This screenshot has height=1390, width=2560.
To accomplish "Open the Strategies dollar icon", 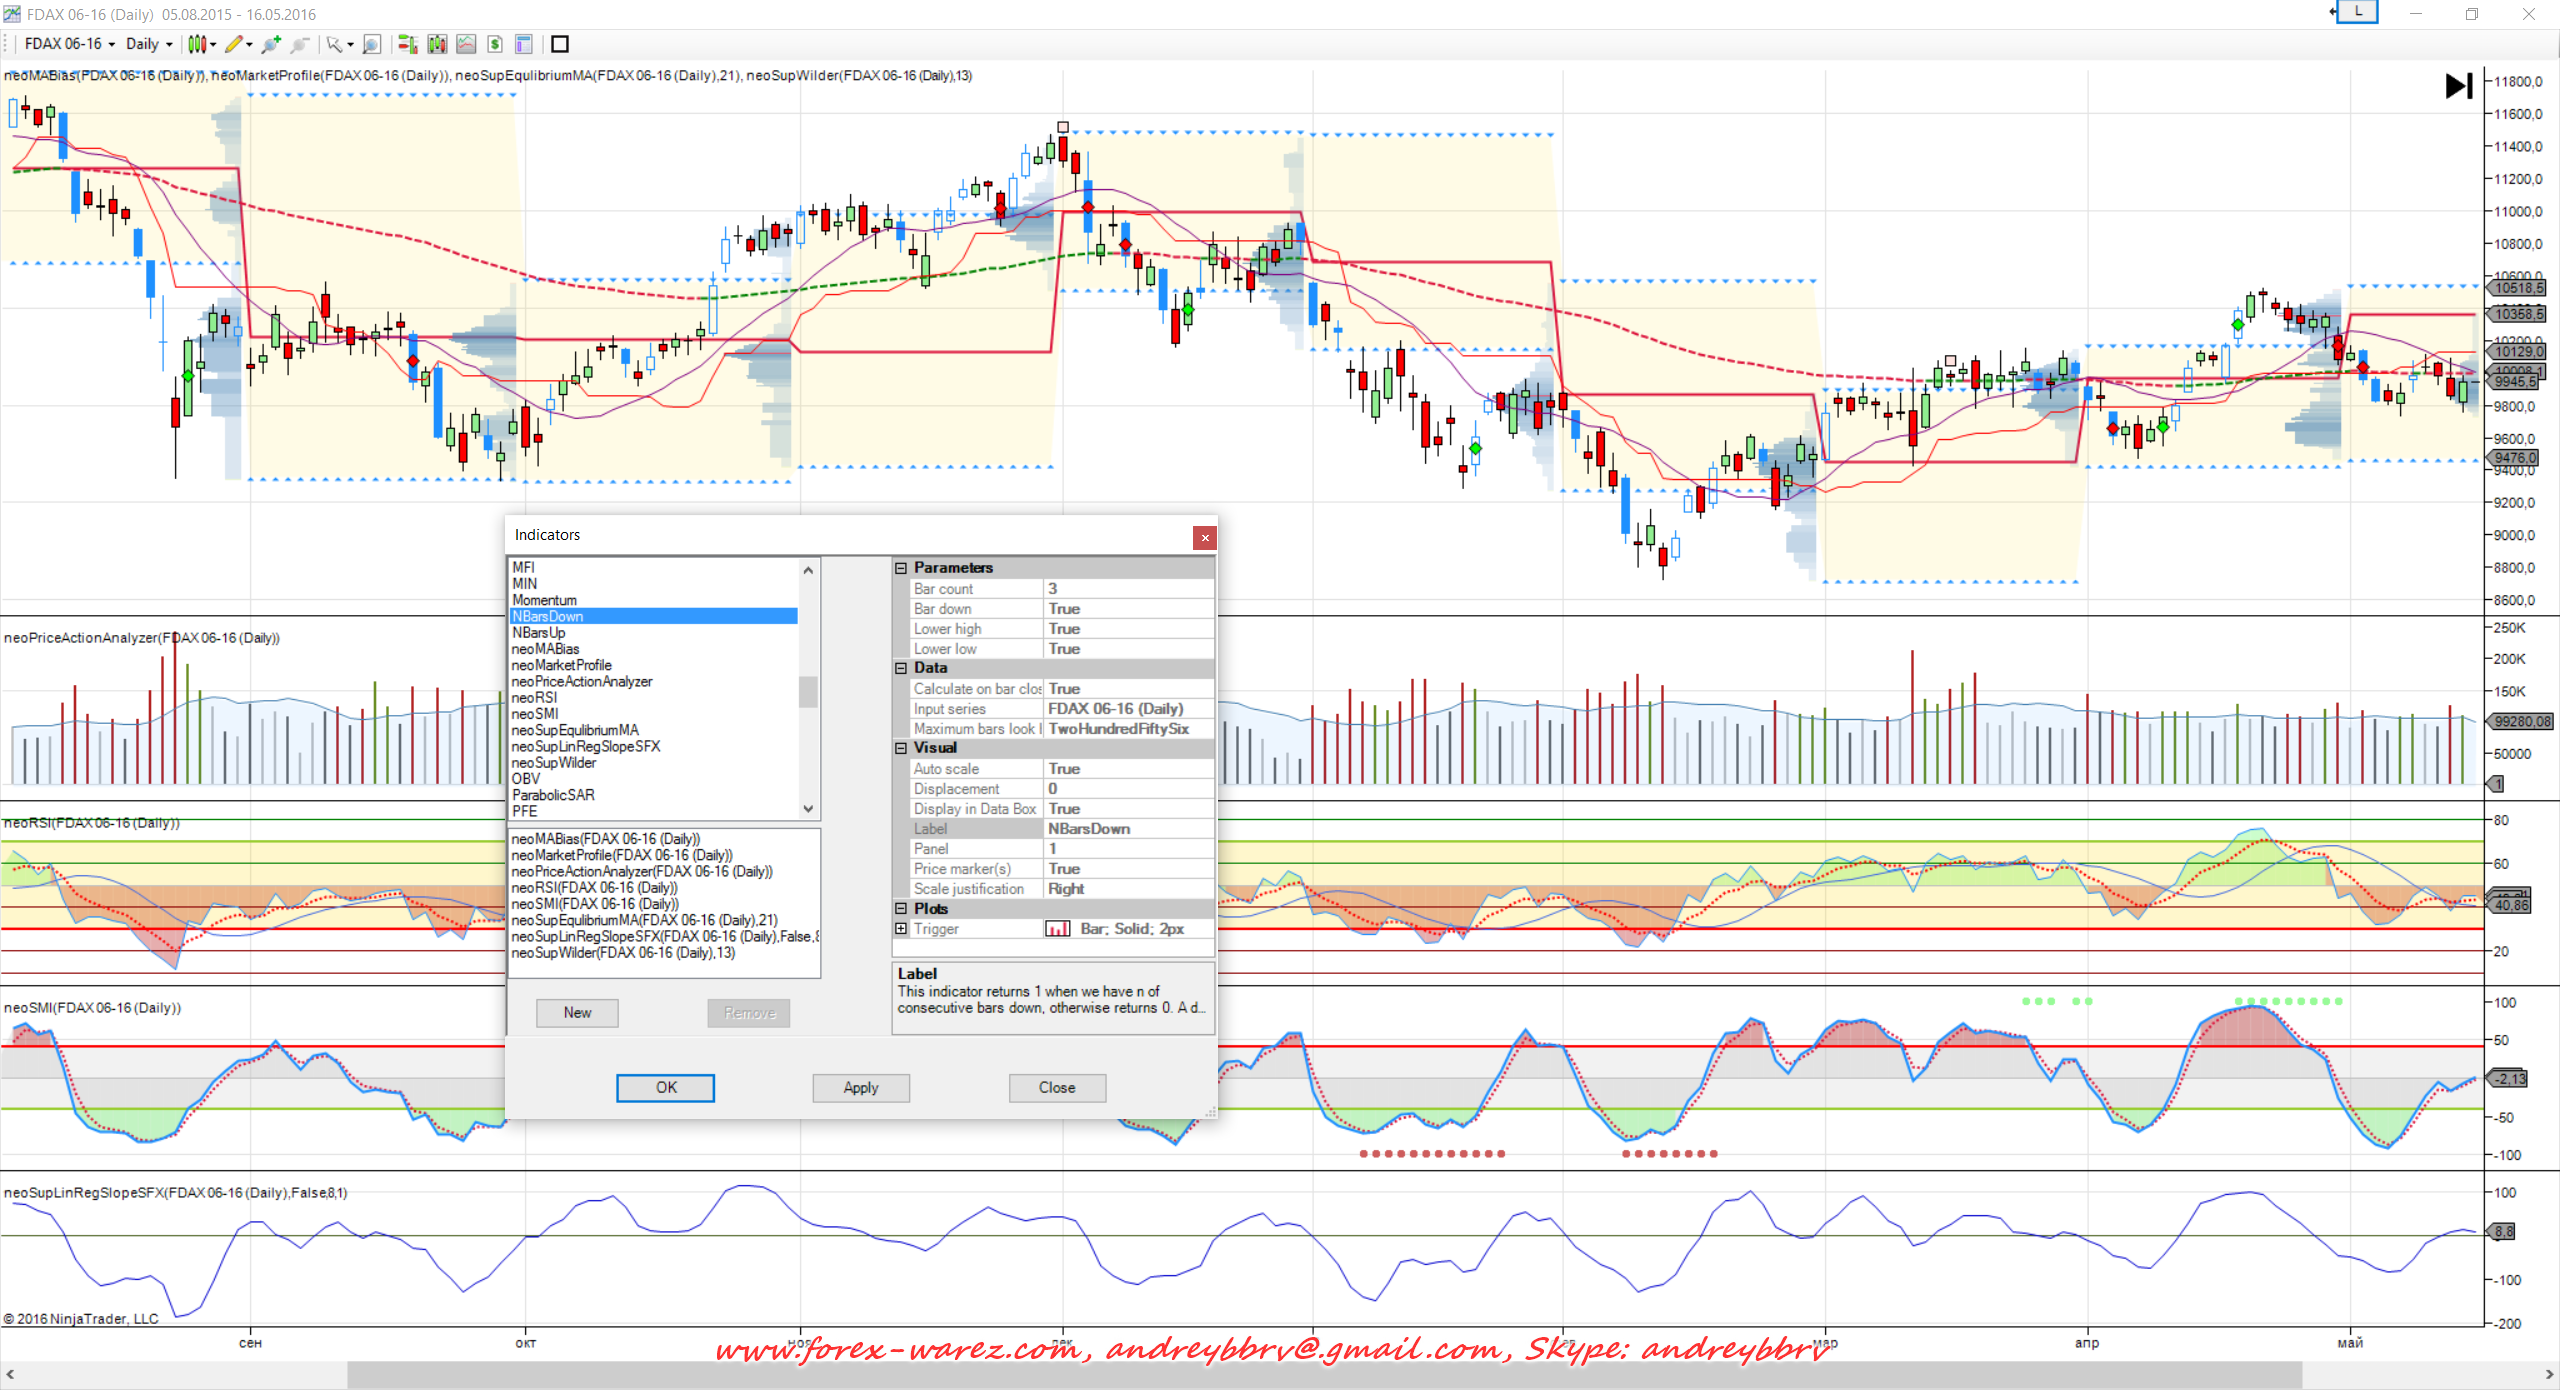I will (x=495, y=44).
